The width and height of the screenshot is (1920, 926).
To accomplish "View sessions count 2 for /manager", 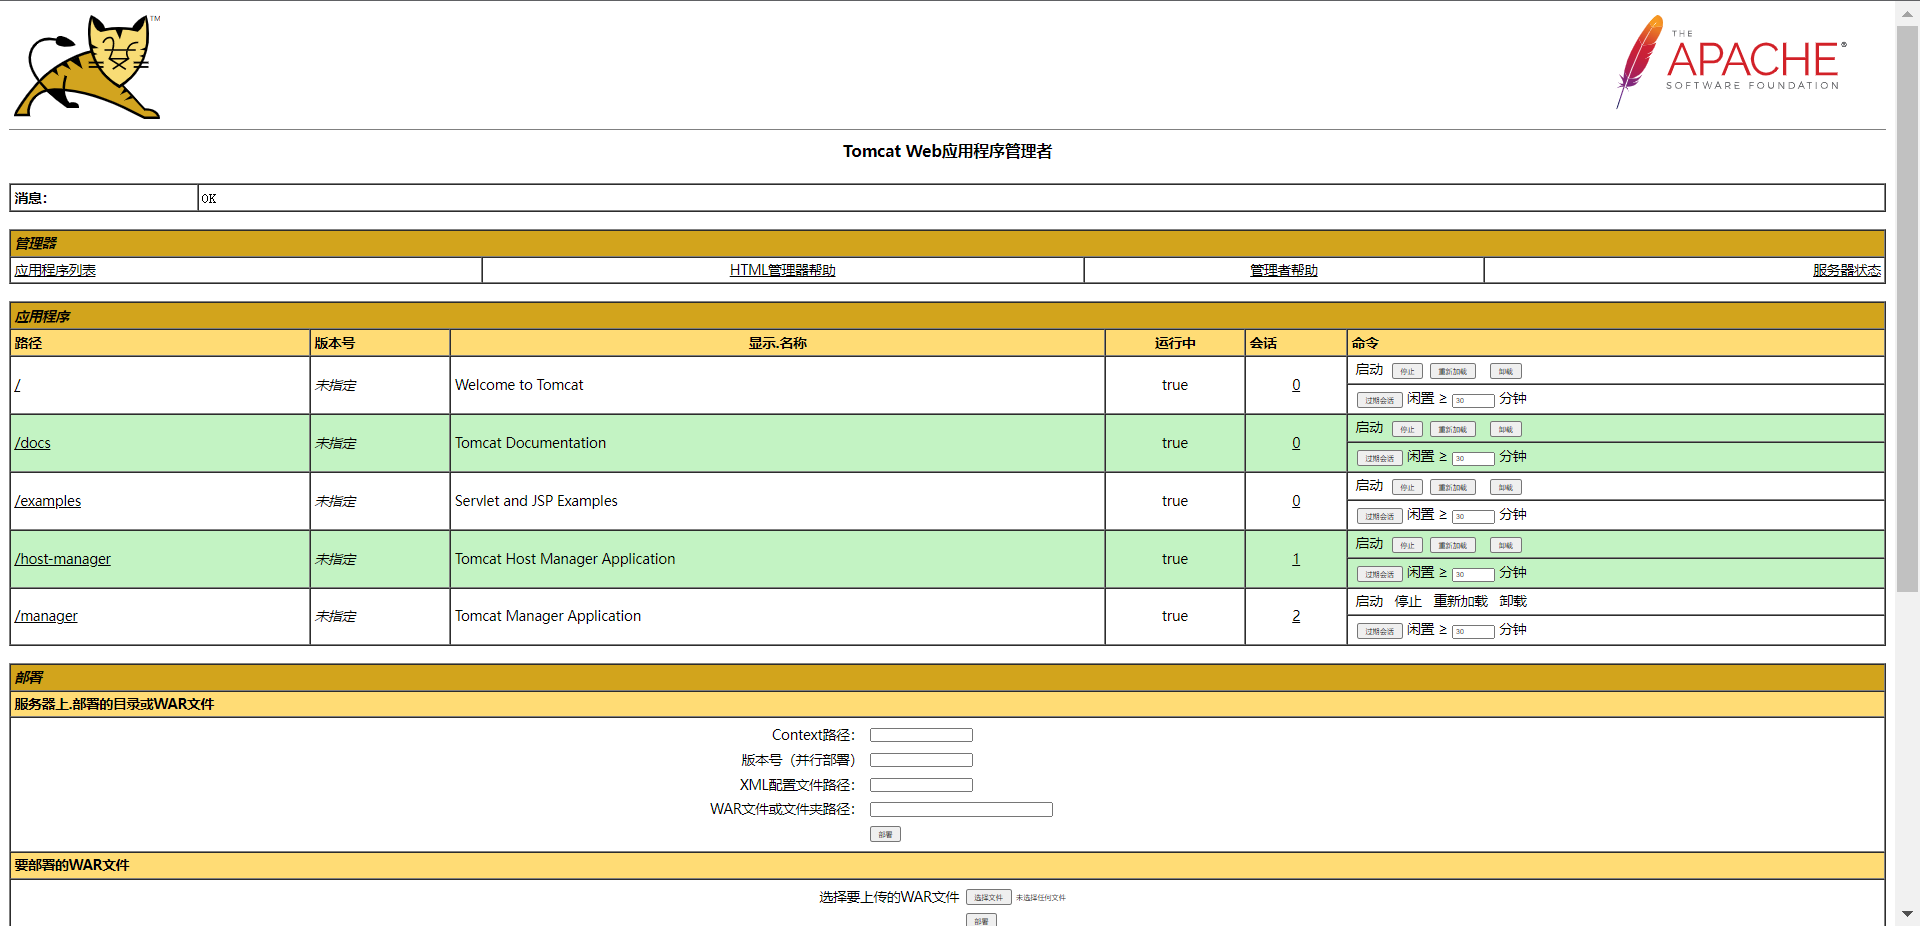I will [x=1296, y=616].
